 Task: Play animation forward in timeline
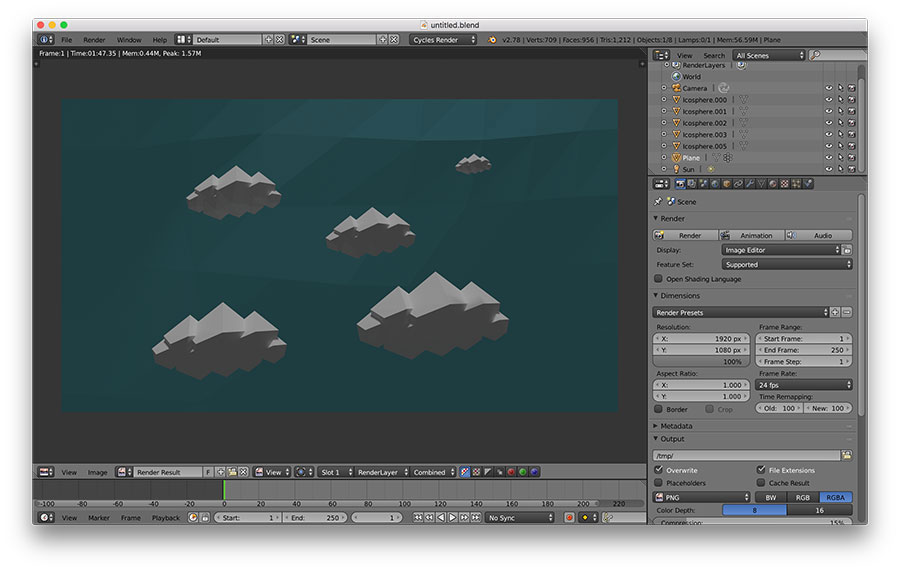click(452, 517)
